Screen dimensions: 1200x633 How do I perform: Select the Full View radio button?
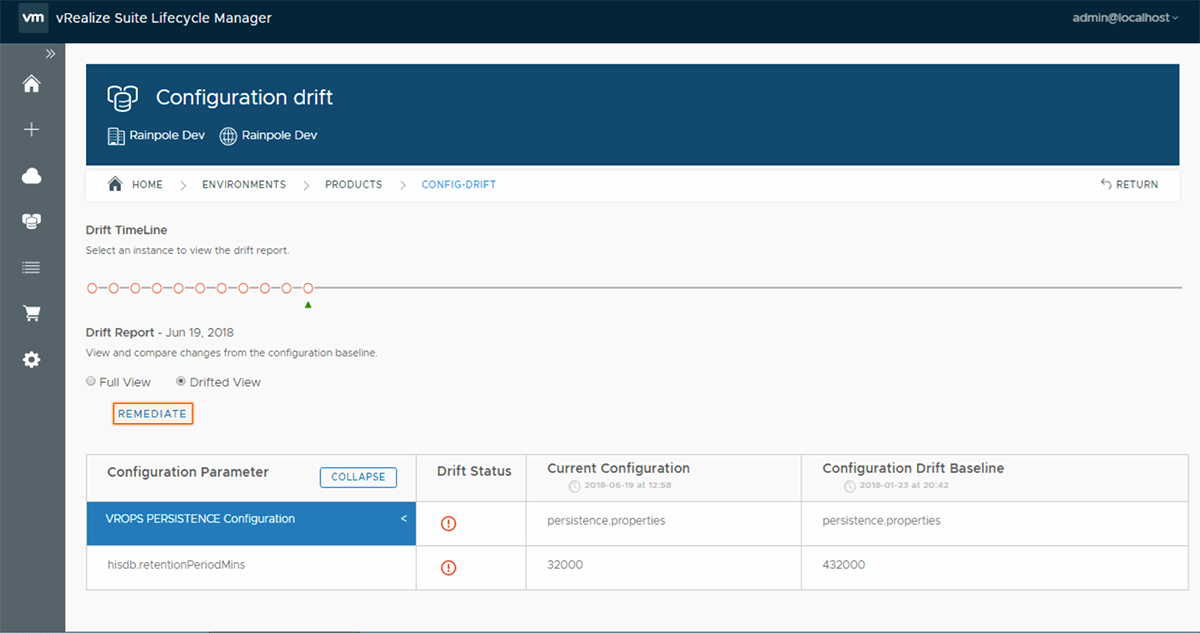point(91,381)
